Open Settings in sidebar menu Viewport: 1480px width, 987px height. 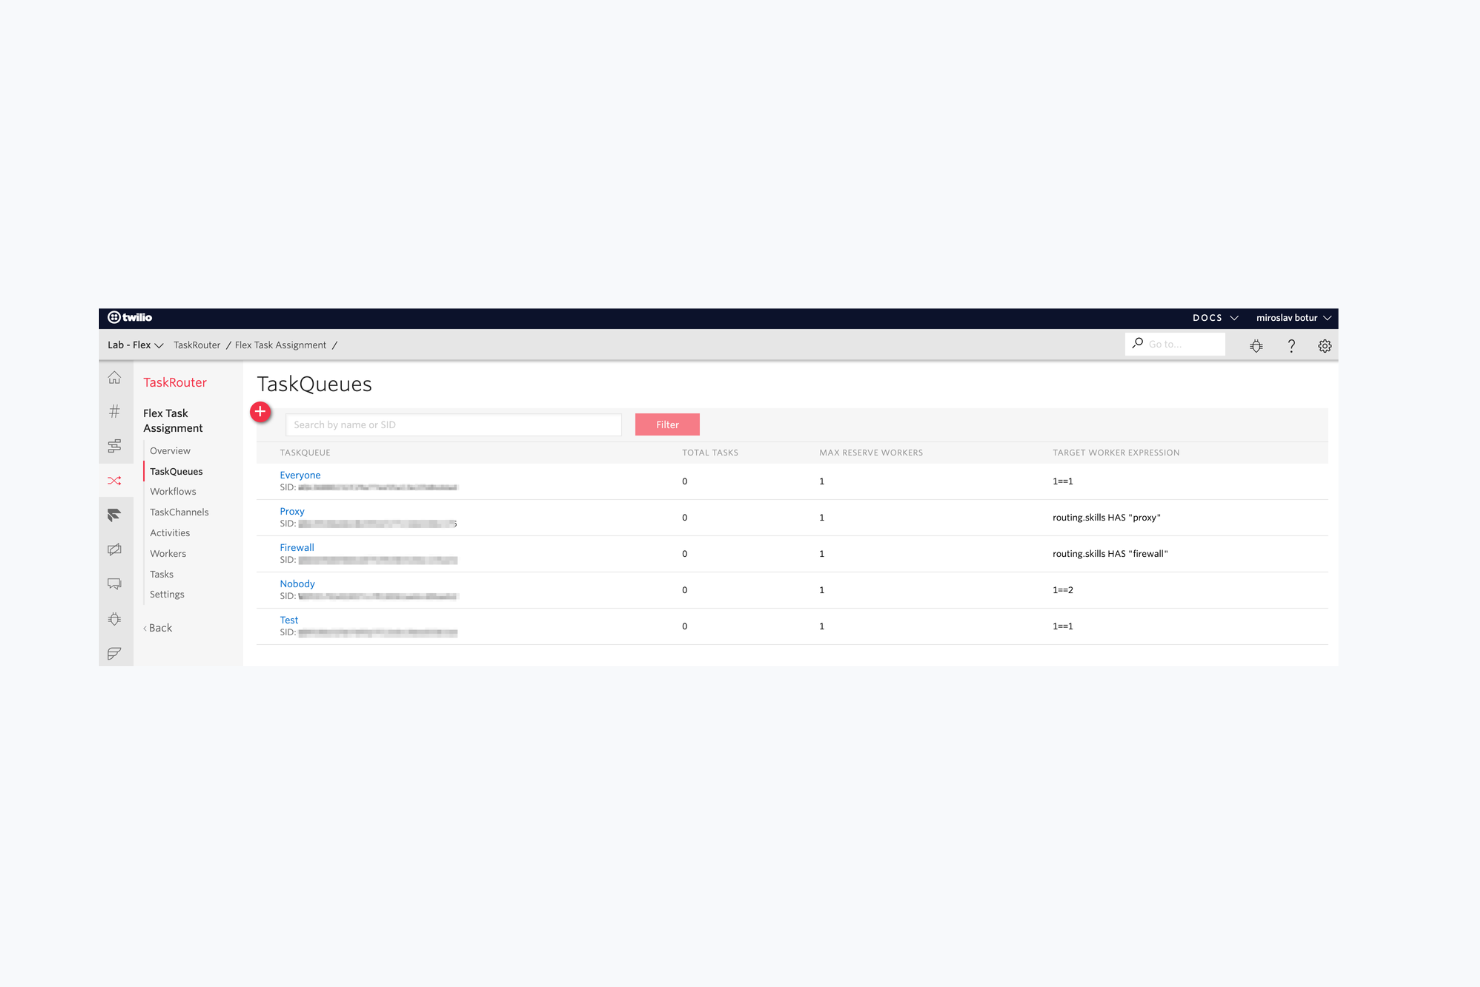pyautogui.click(x=167, y=594)
